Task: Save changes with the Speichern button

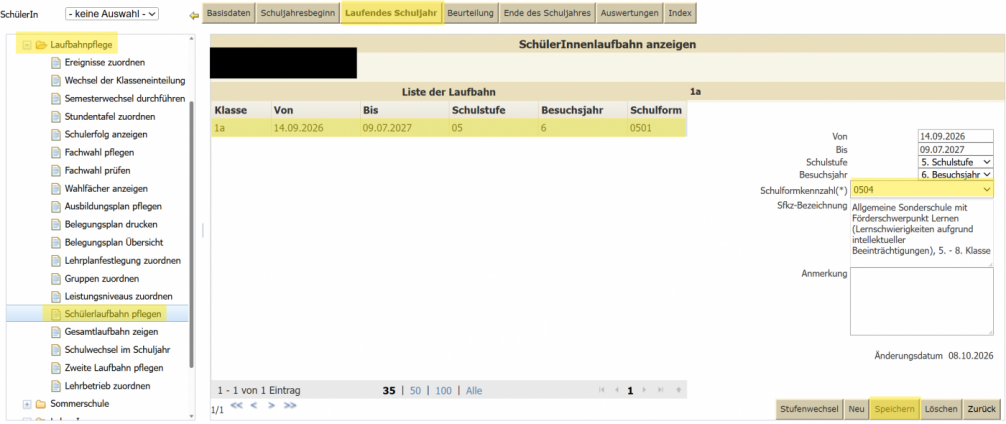Action: 894,409
